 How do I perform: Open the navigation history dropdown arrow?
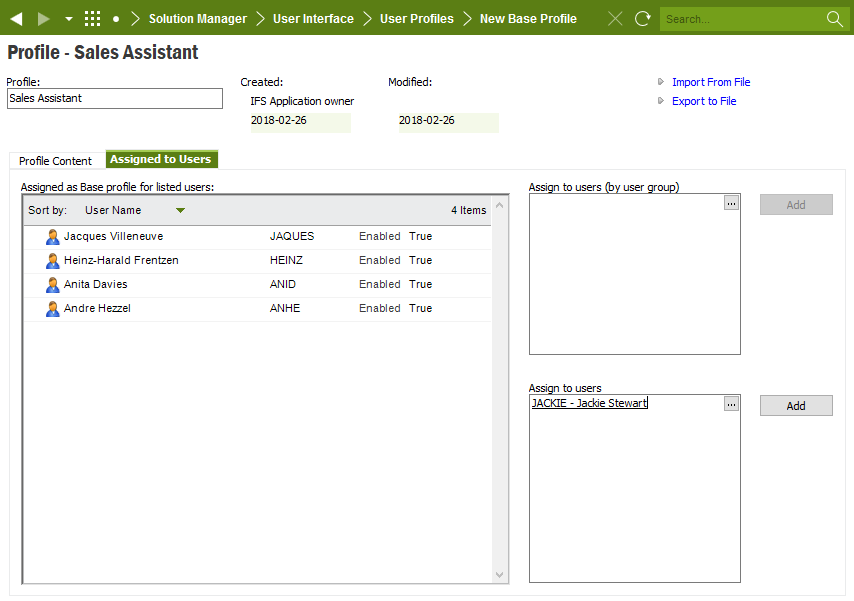point(68,19)
